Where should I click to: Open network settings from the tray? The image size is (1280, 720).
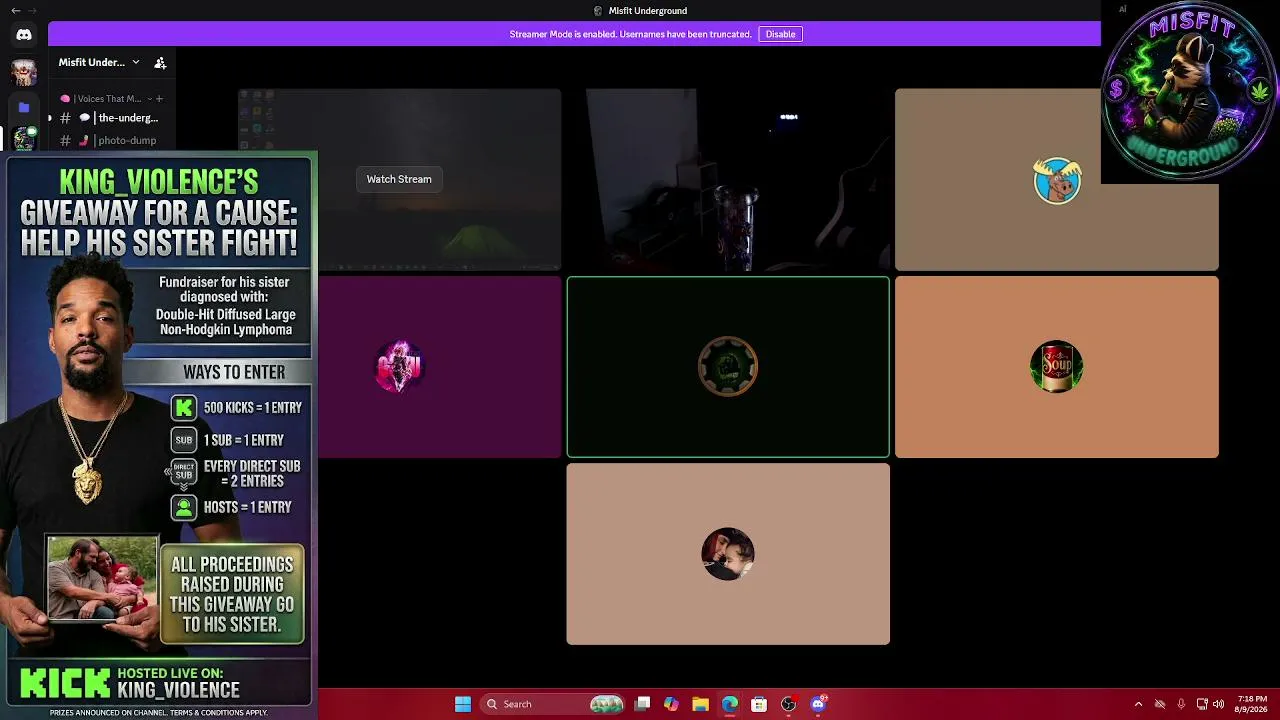1202,704
